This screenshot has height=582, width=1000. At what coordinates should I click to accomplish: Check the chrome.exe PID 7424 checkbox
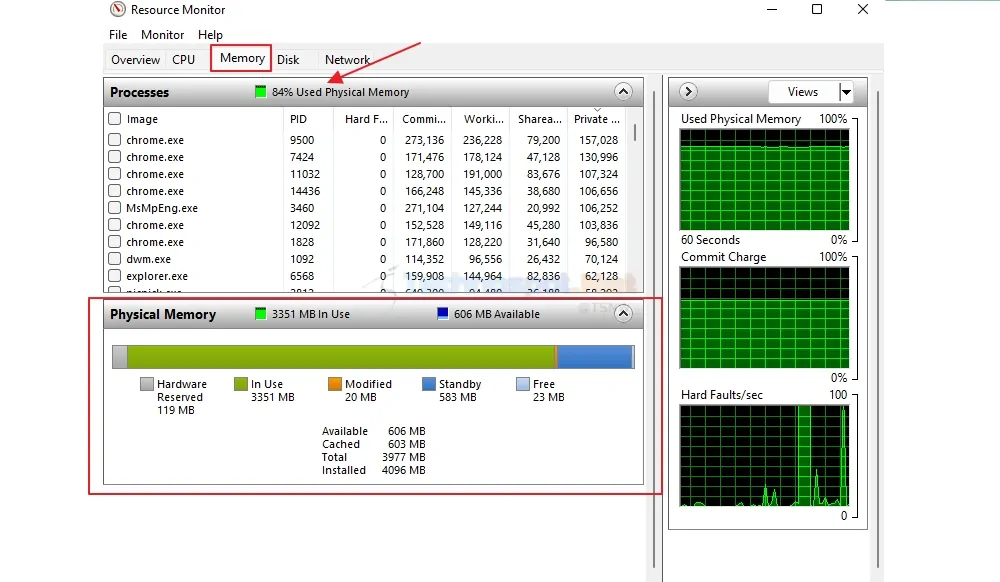[x=115, y=157]
